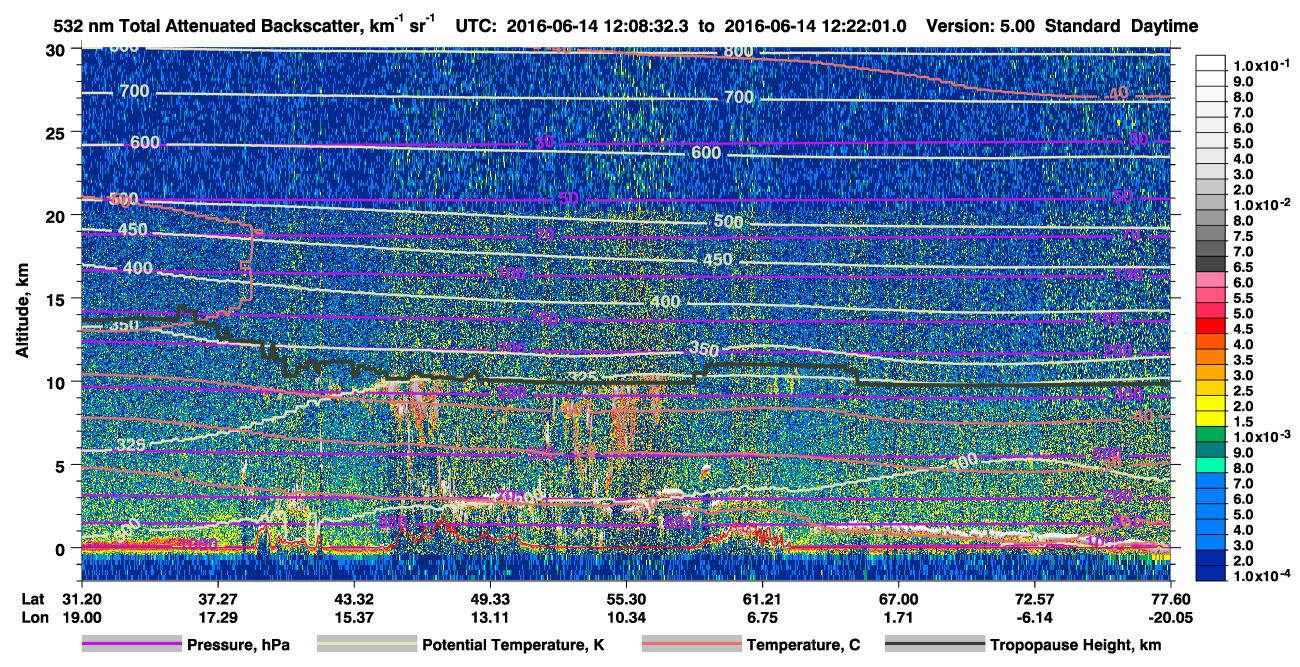Click altitude tick label '25'
Viewport: 1300px width, 667px height.
pos(58,132)
